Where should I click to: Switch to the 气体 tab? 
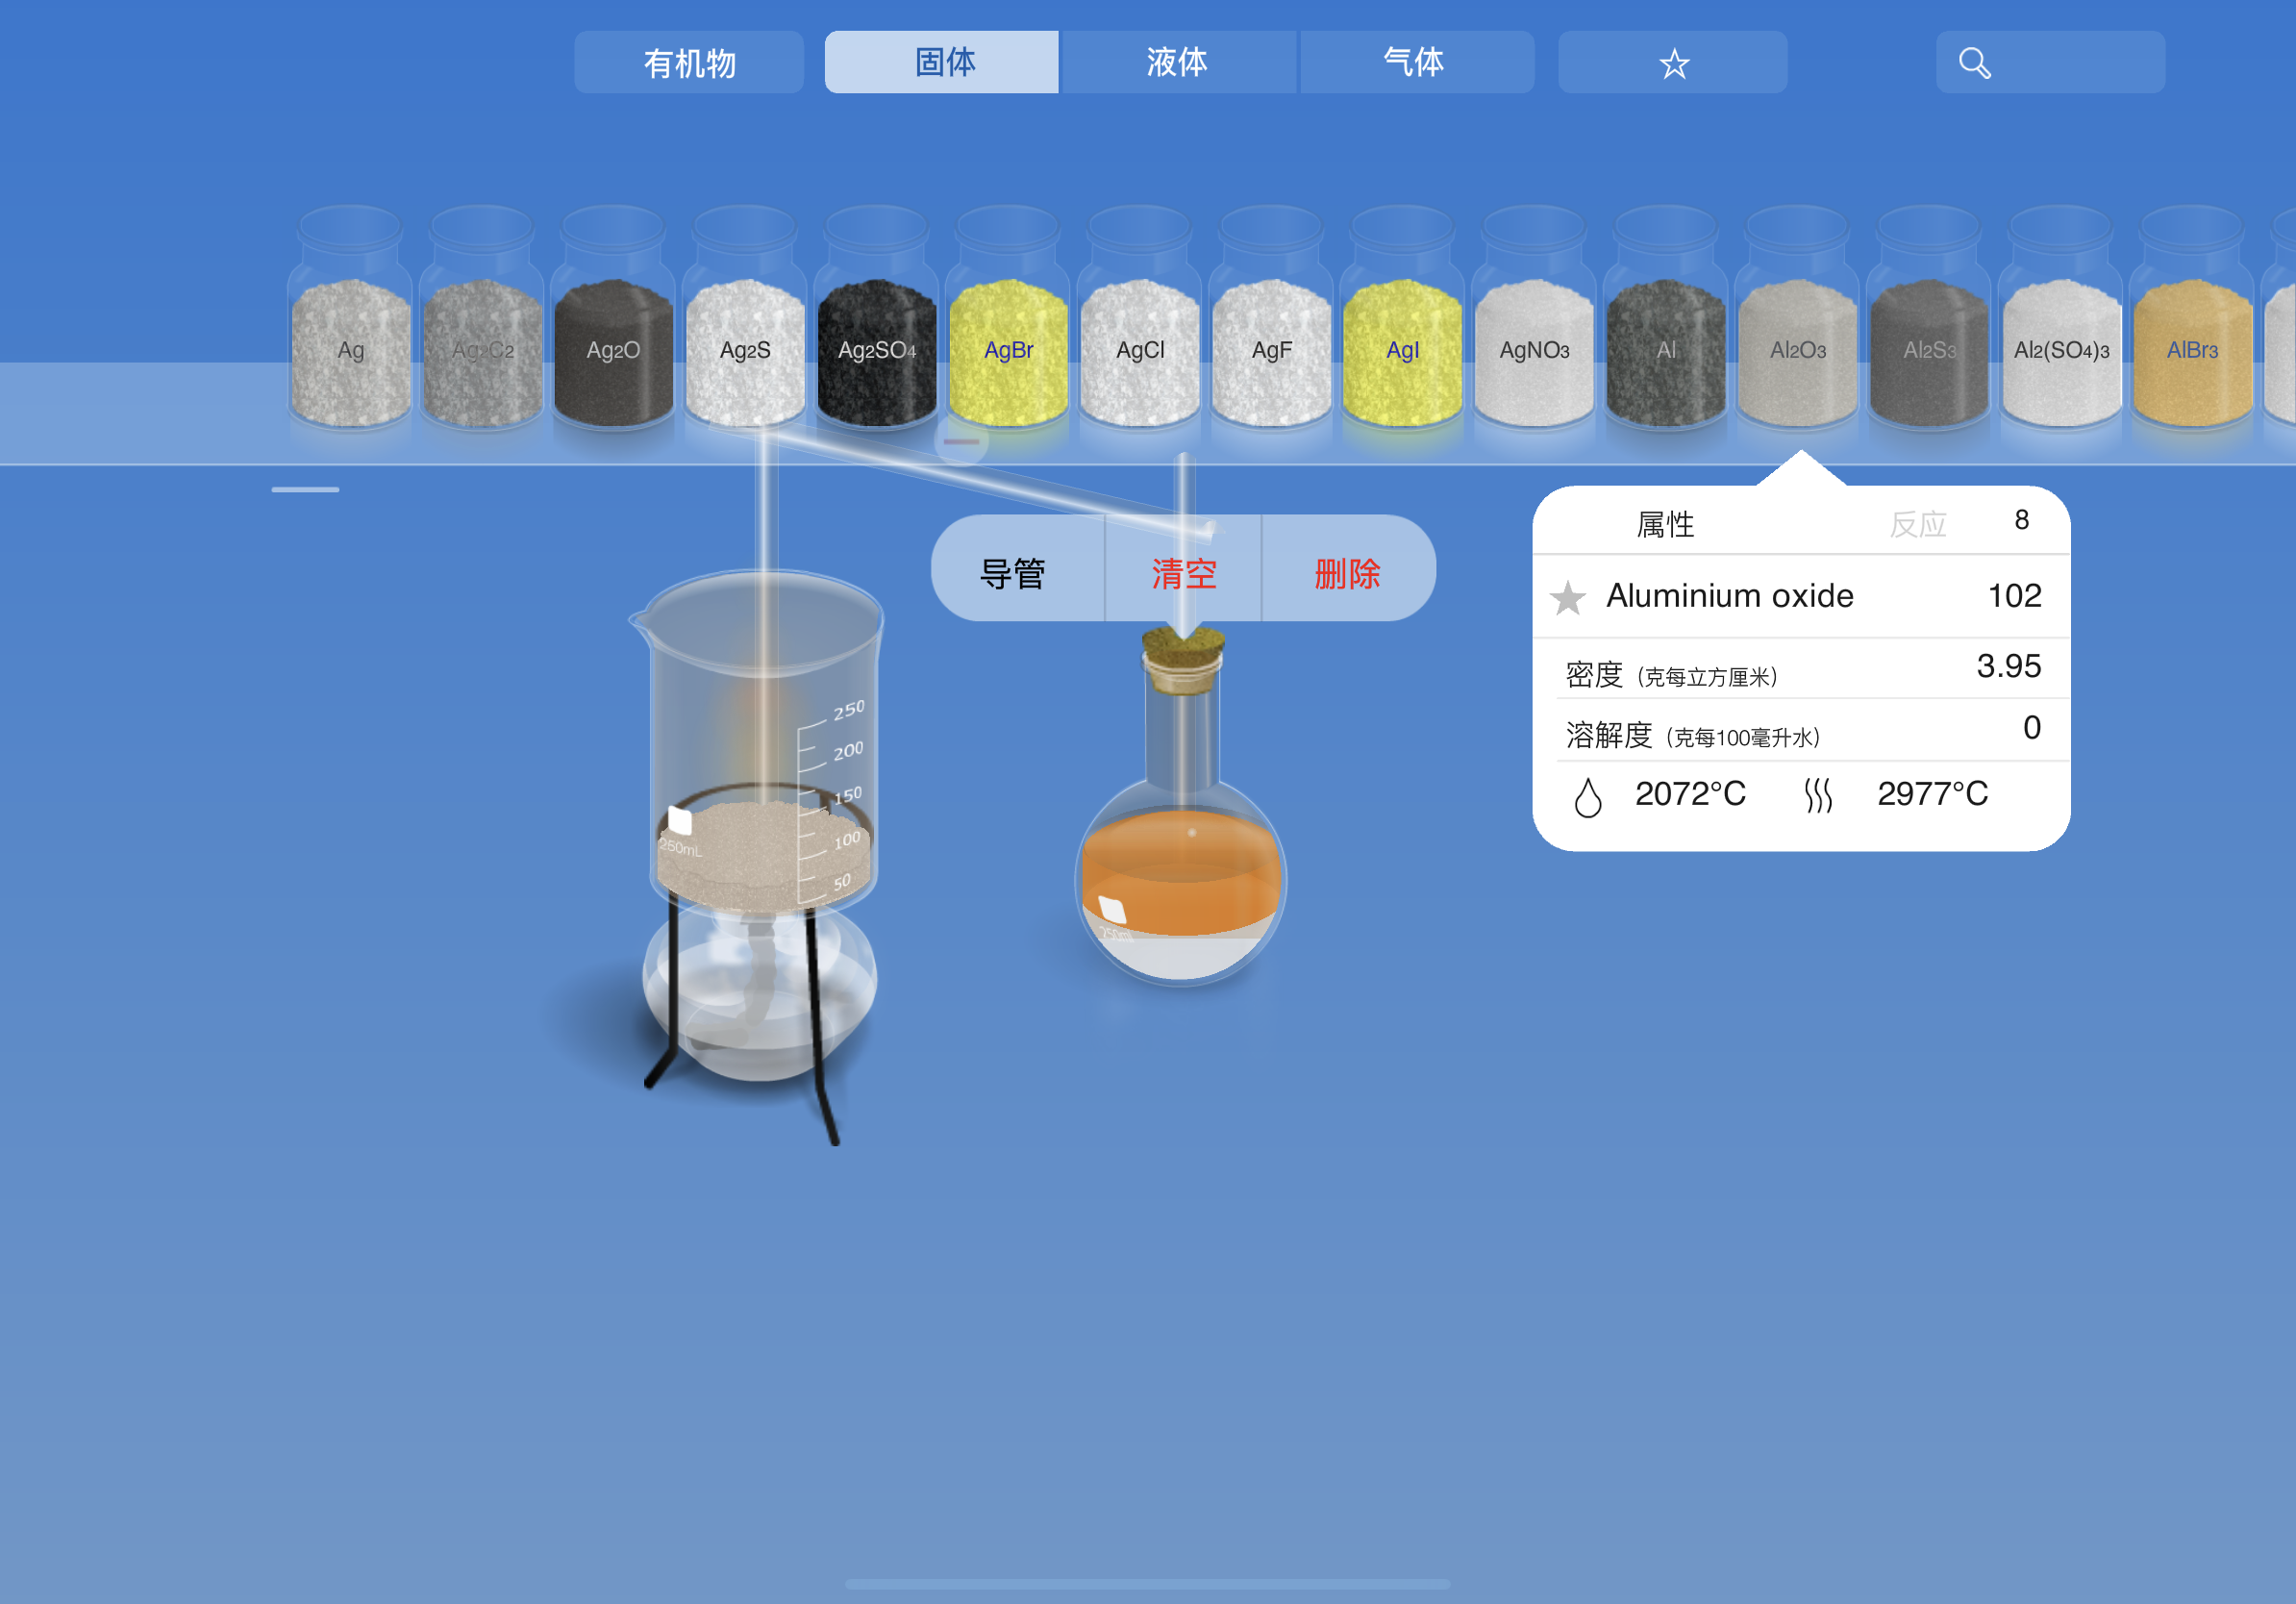(1414, 63)
